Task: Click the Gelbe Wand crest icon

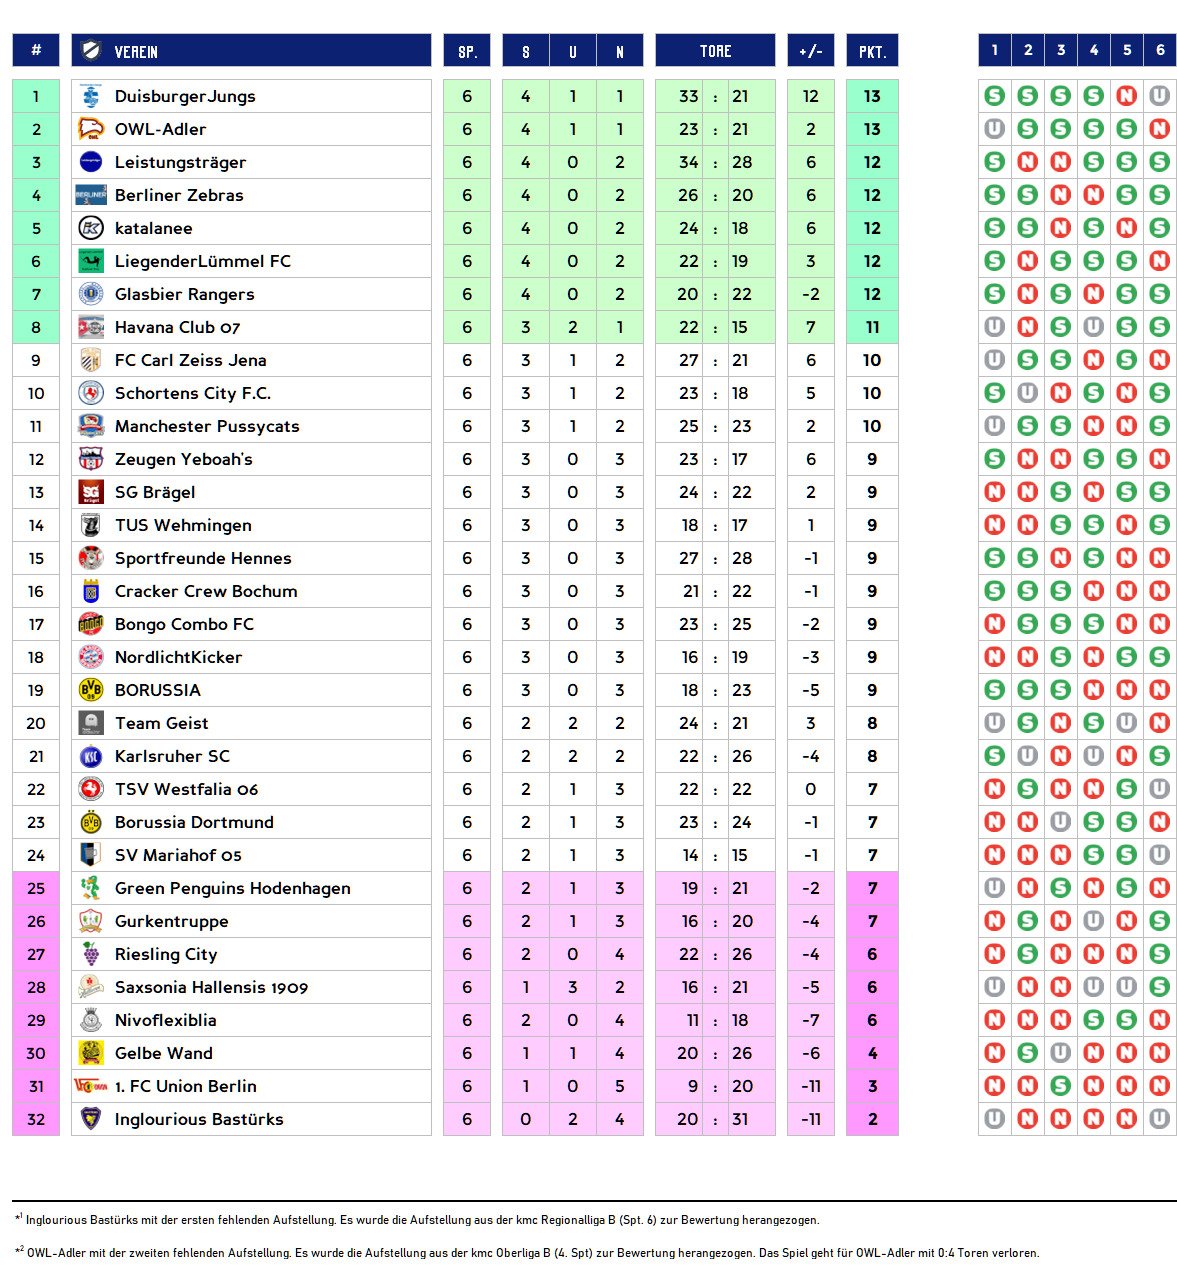Action: tap(91, 1053)
